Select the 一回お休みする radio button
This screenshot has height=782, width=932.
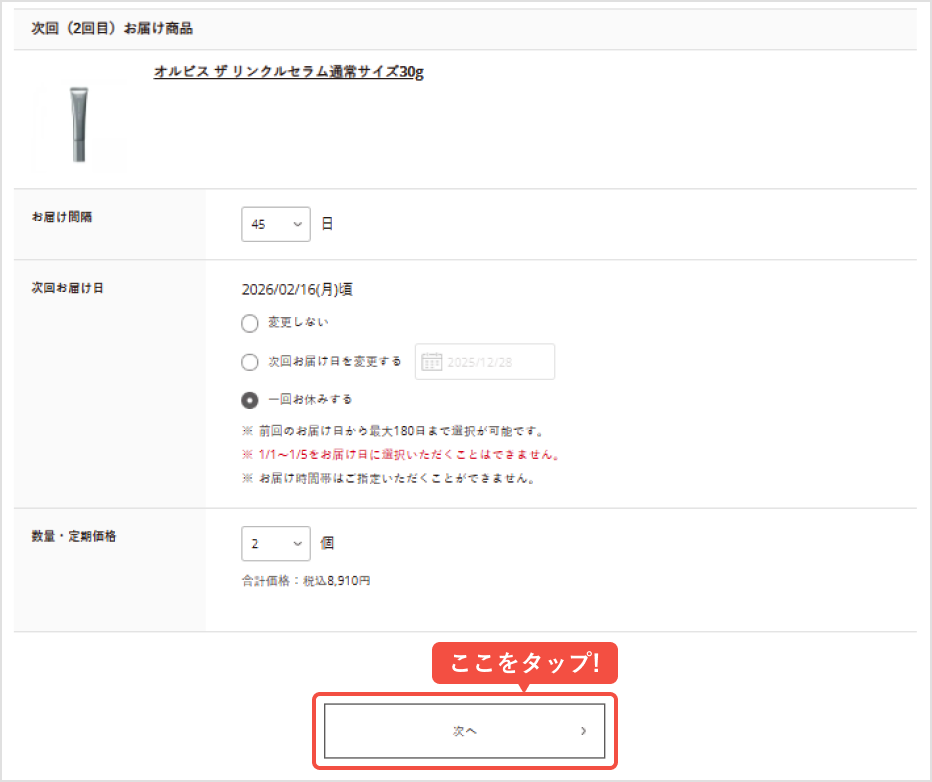(x=249, y=399)
